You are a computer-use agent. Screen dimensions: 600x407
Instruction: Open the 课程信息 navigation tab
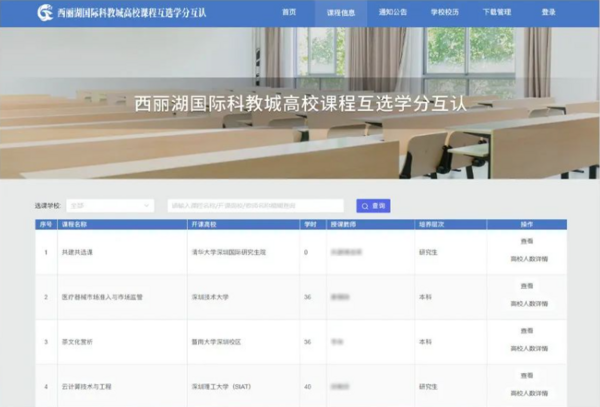[x=341, y=13]
